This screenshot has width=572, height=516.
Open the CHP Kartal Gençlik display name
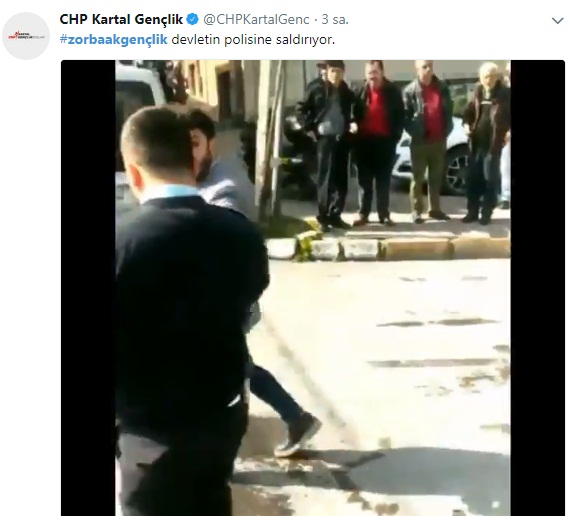121,19
